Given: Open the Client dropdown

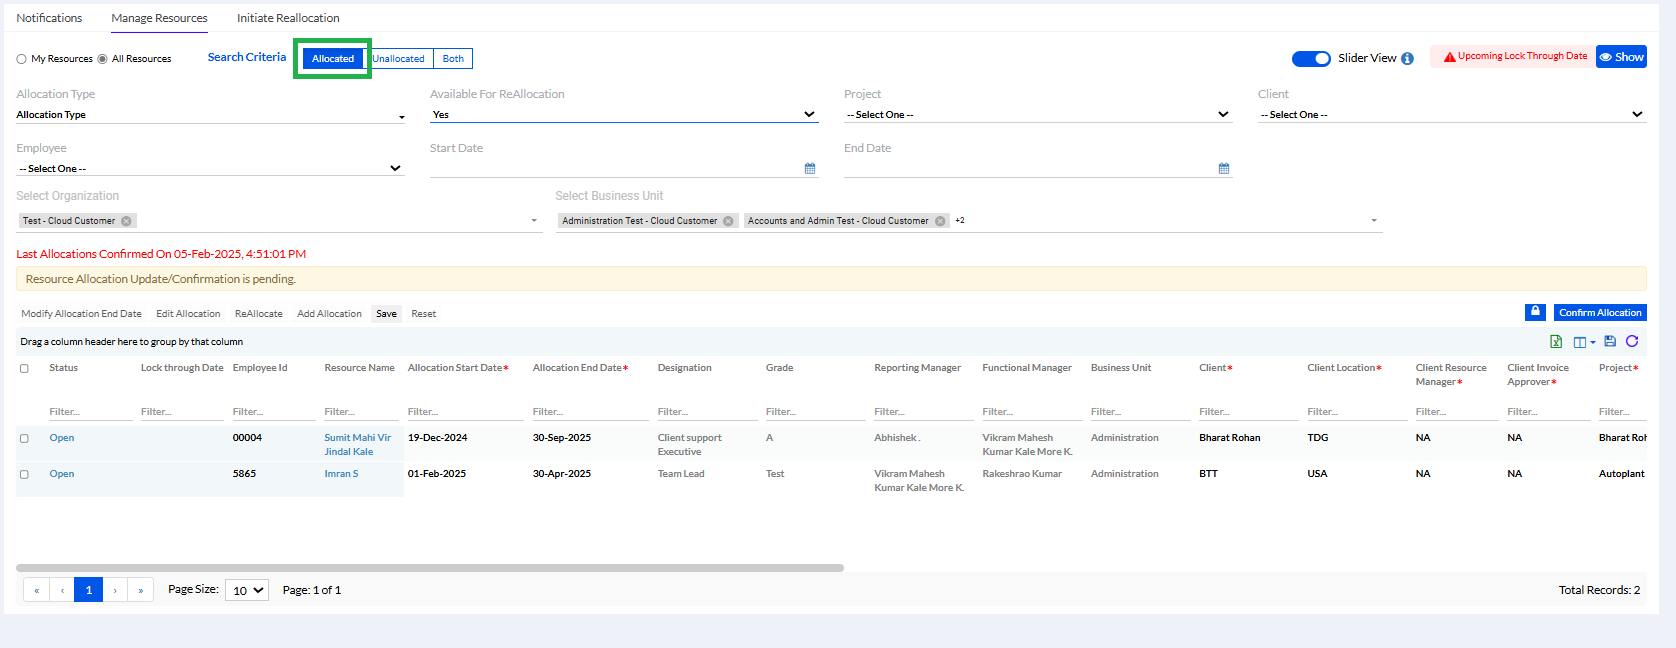Looking at the screenshot, I should click(1452, 115).
